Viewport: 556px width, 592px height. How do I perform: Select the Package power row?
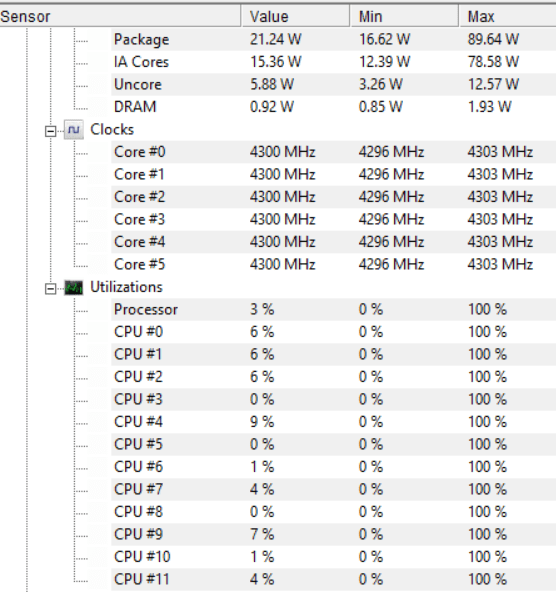[334, 39]
